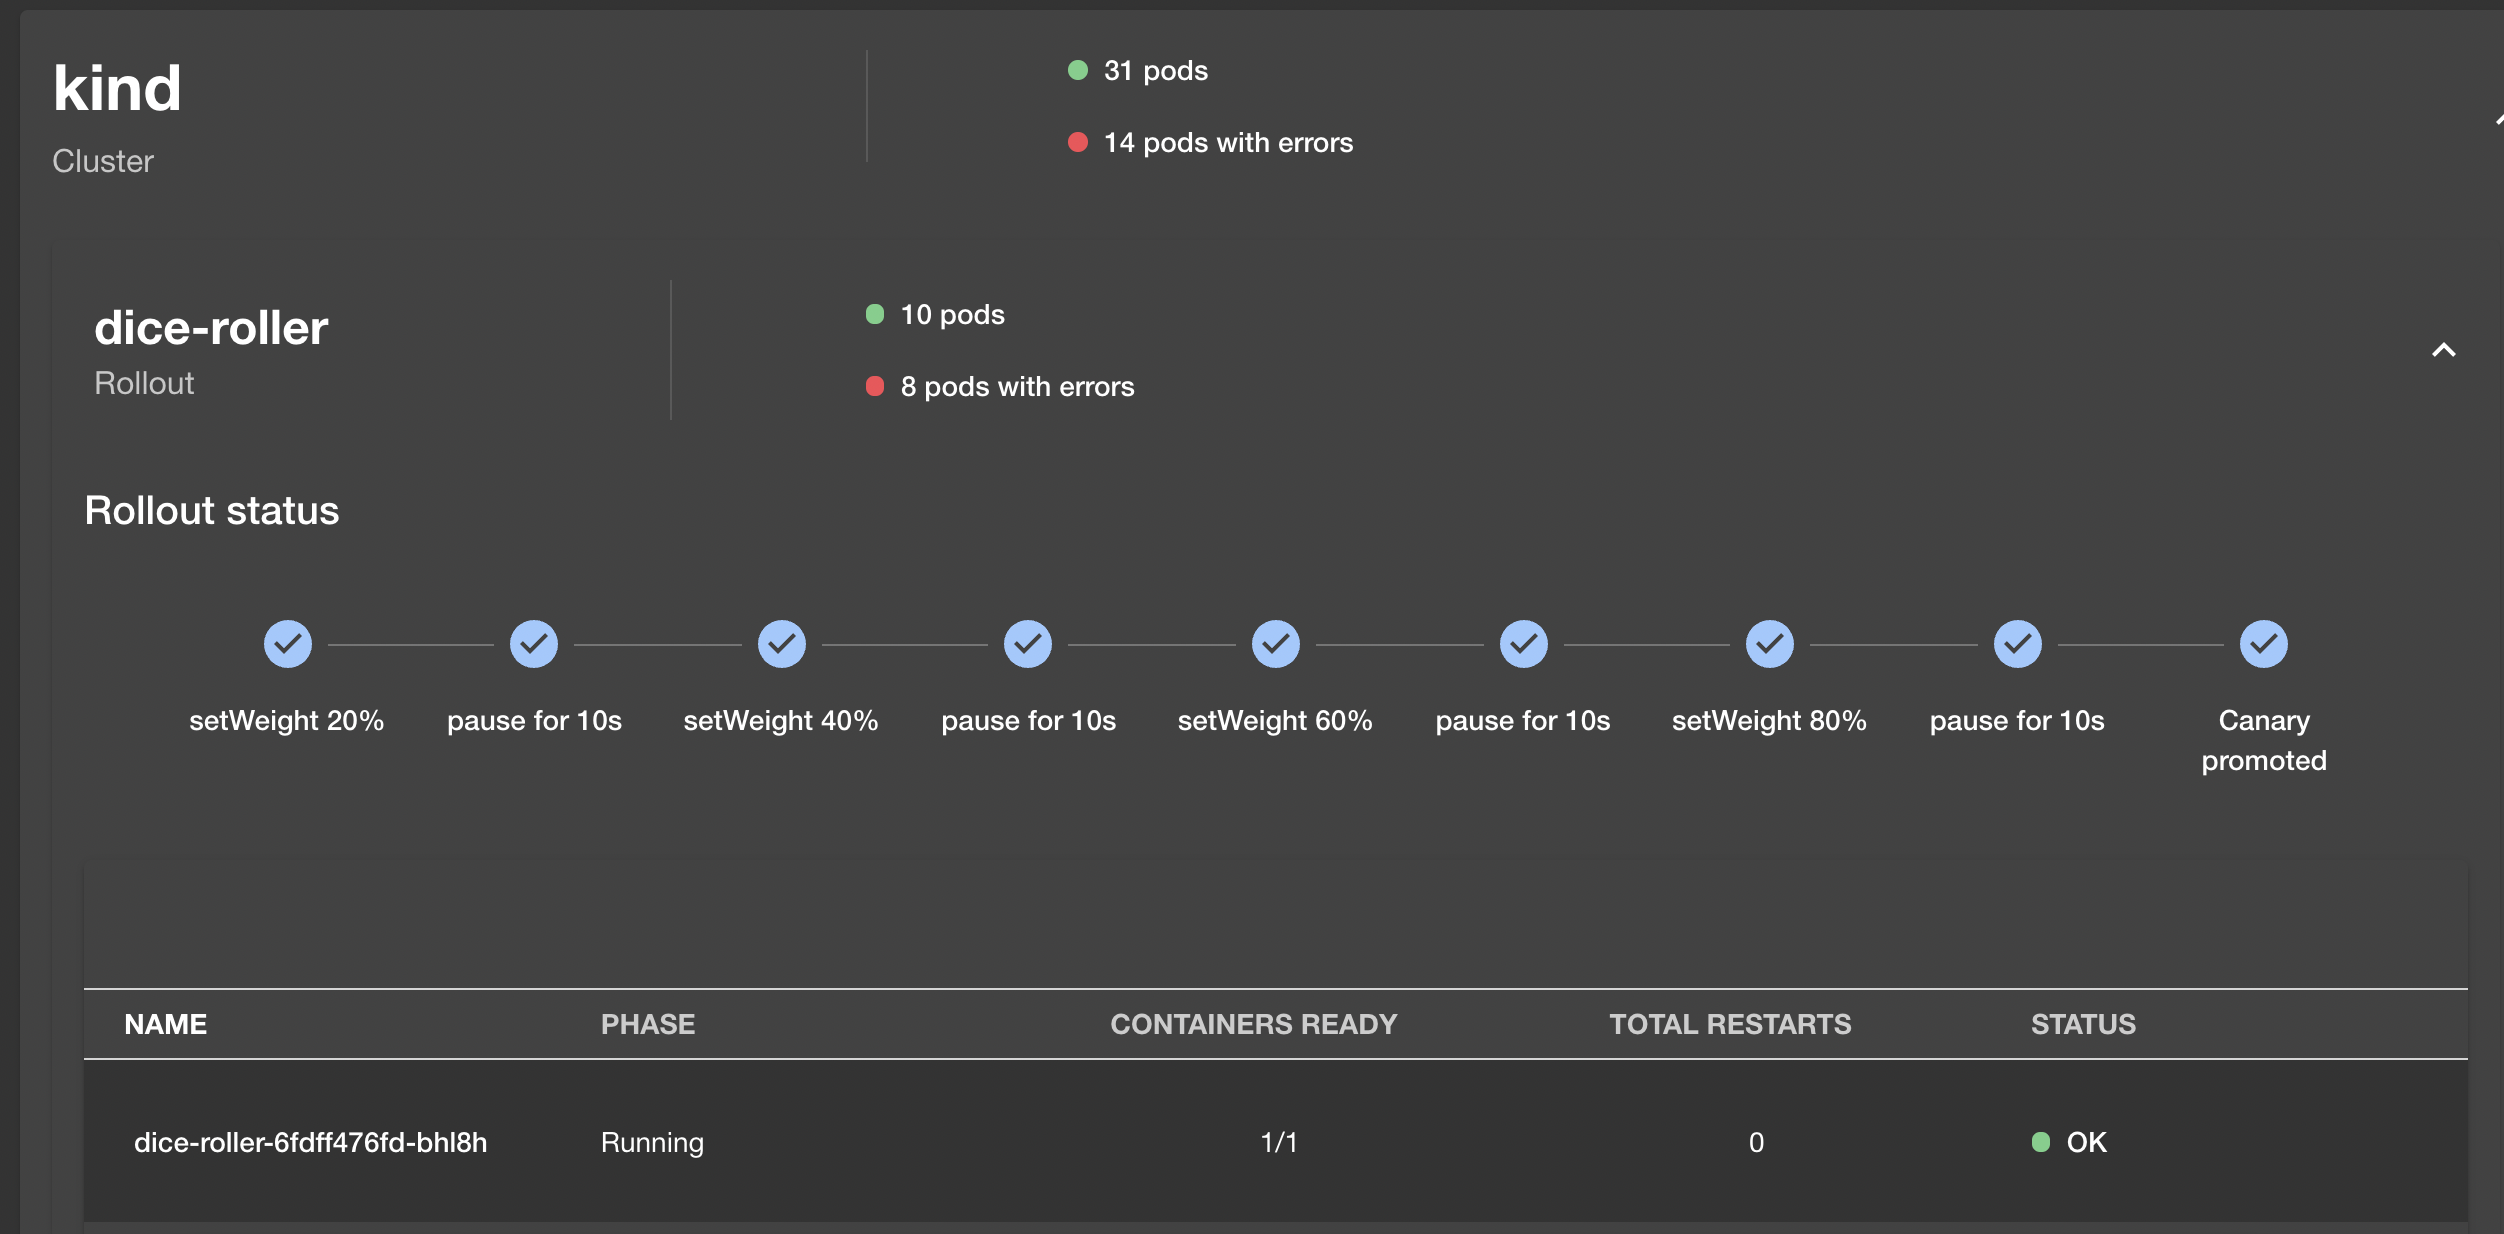Click the green 31 pods indicator dot
This screenshot has height=1234, width=2504.
click(1077, 69)
